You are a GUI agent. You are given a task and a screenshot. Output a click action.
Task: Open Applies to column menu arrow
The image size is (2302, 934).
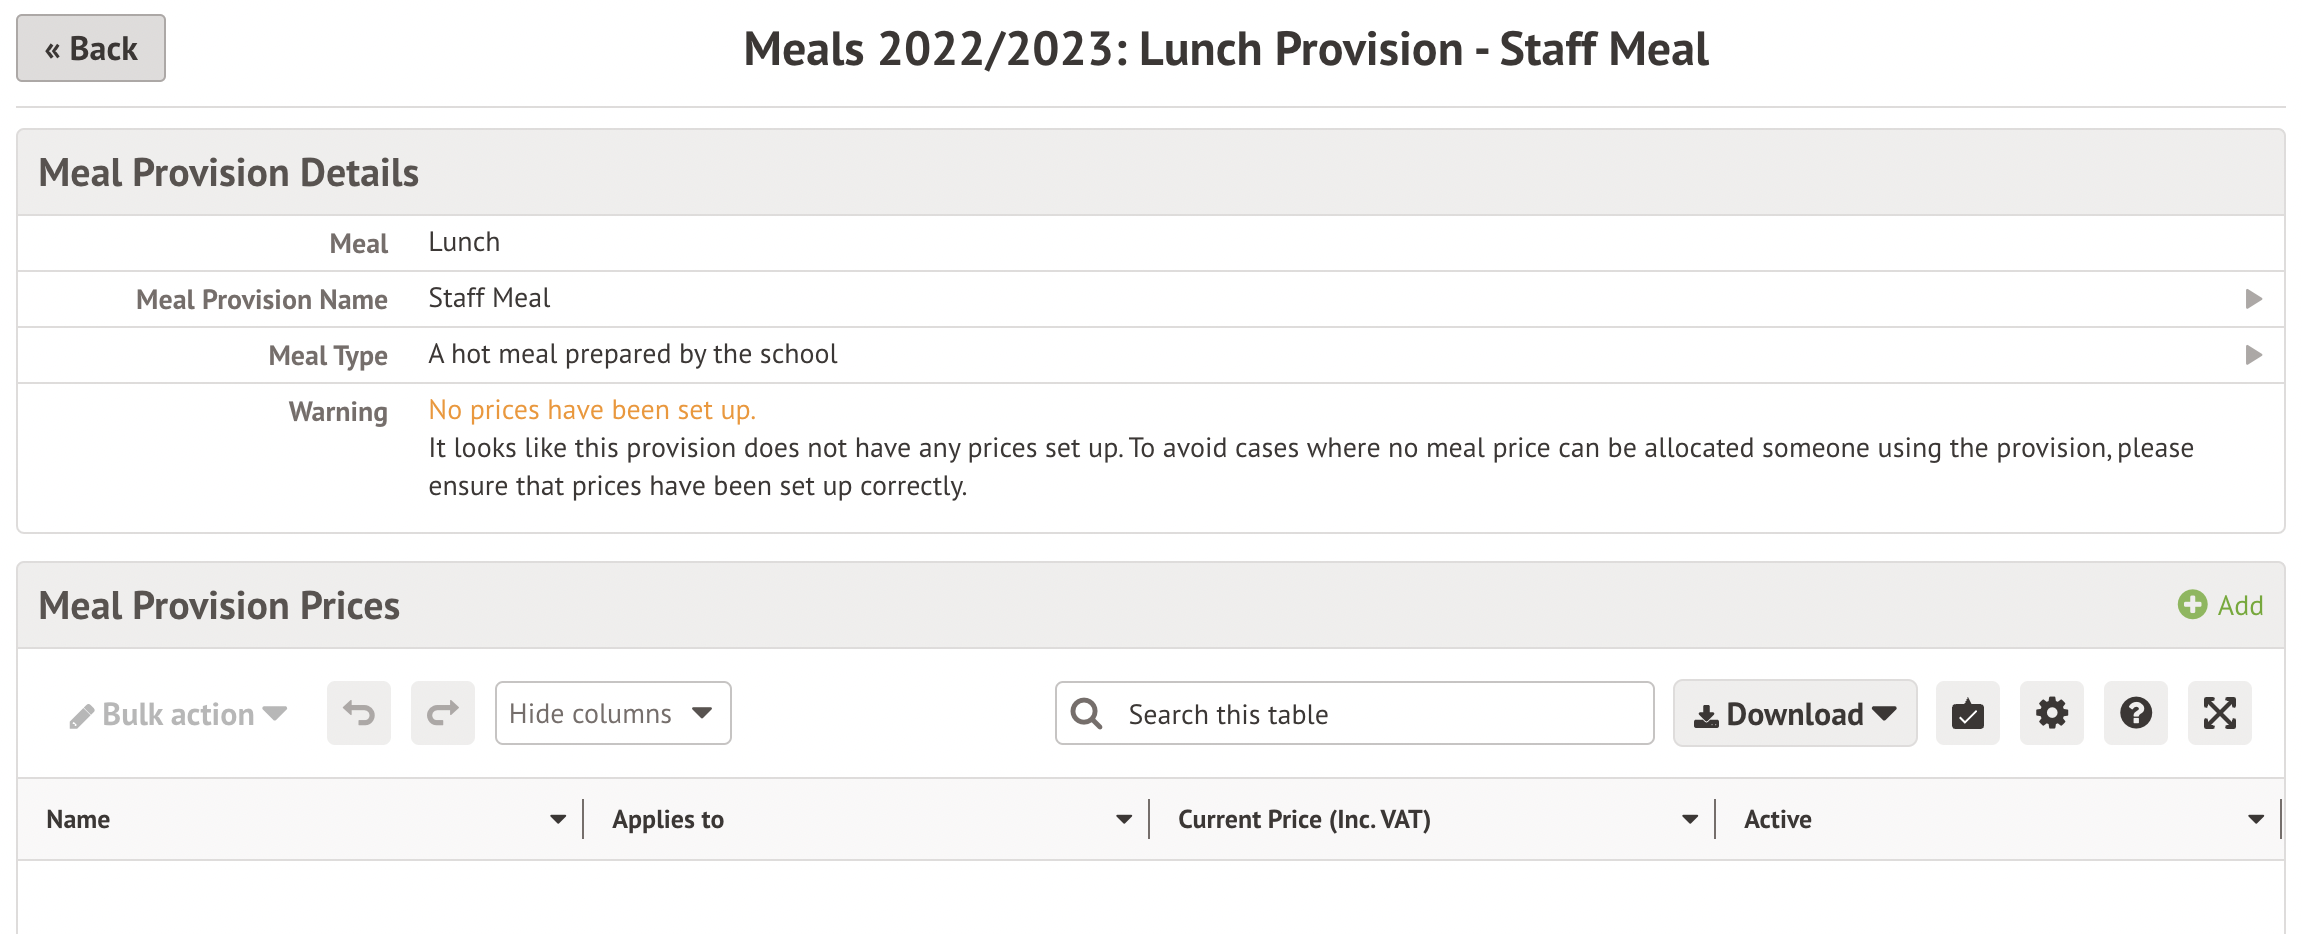coord(1124,819)
